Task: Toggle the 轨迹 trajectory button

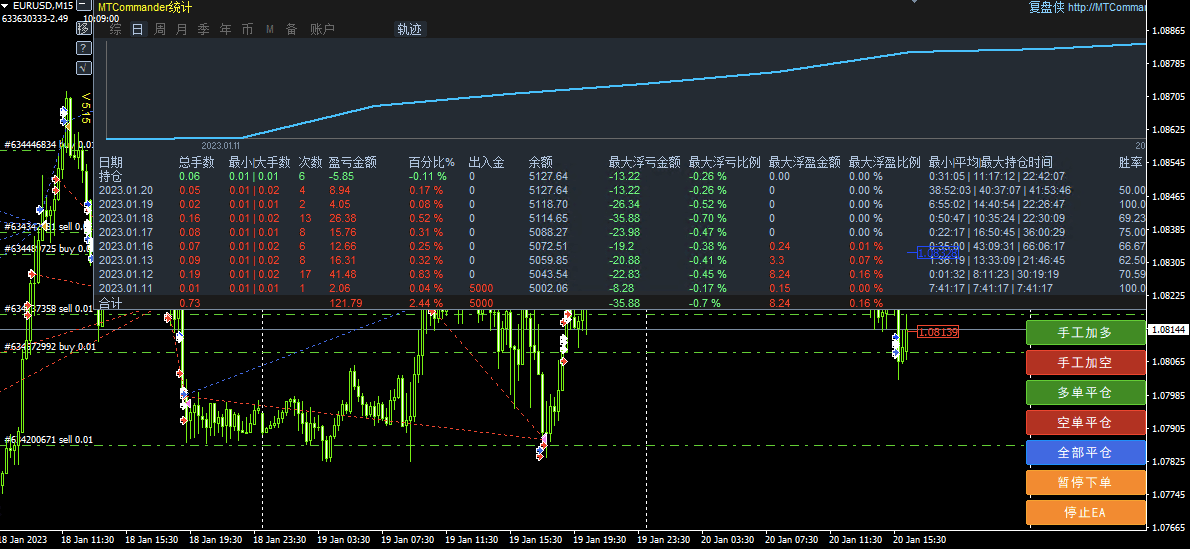Action: coord(410,30)
